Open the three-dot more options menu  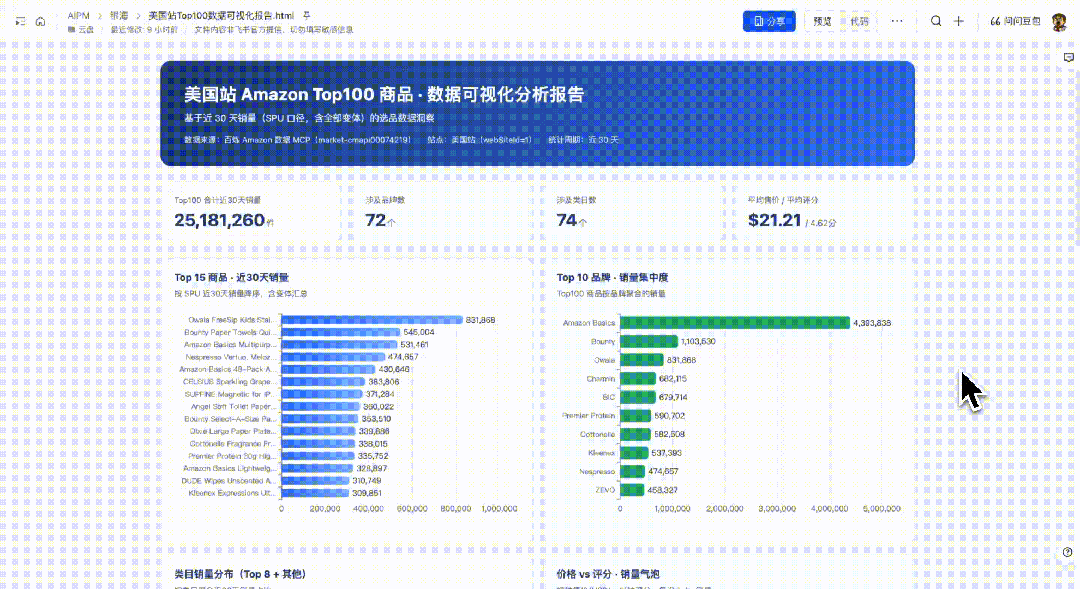coord(897,21)
